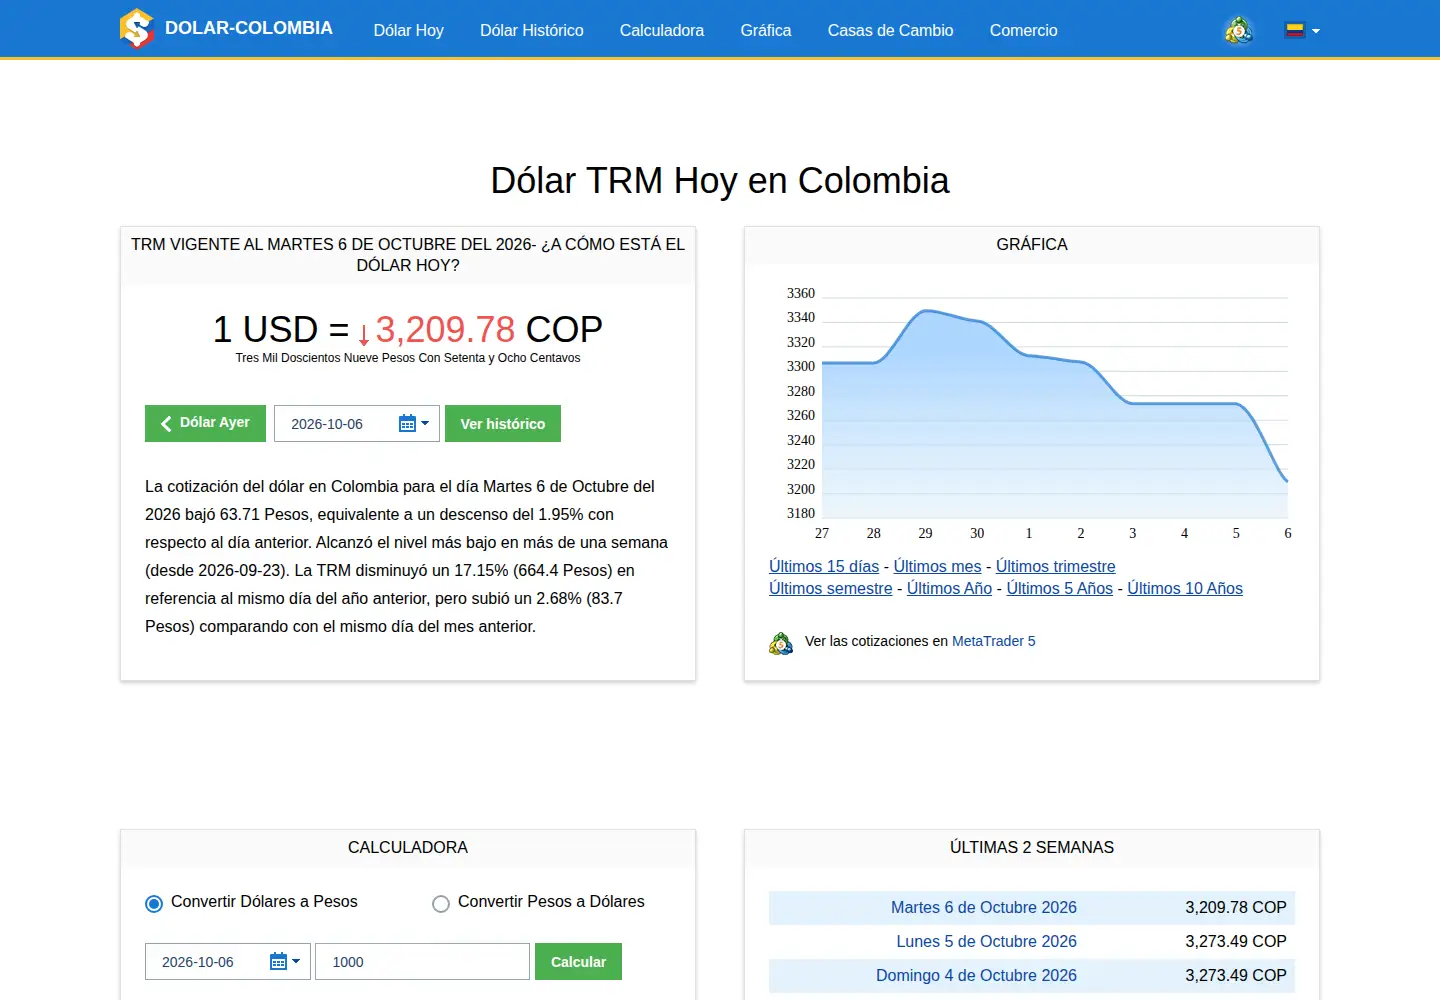The image size is (1440, 1000).
Task: Click the 3,273.49 COP value for Lunes 5
Action: 1235,941
